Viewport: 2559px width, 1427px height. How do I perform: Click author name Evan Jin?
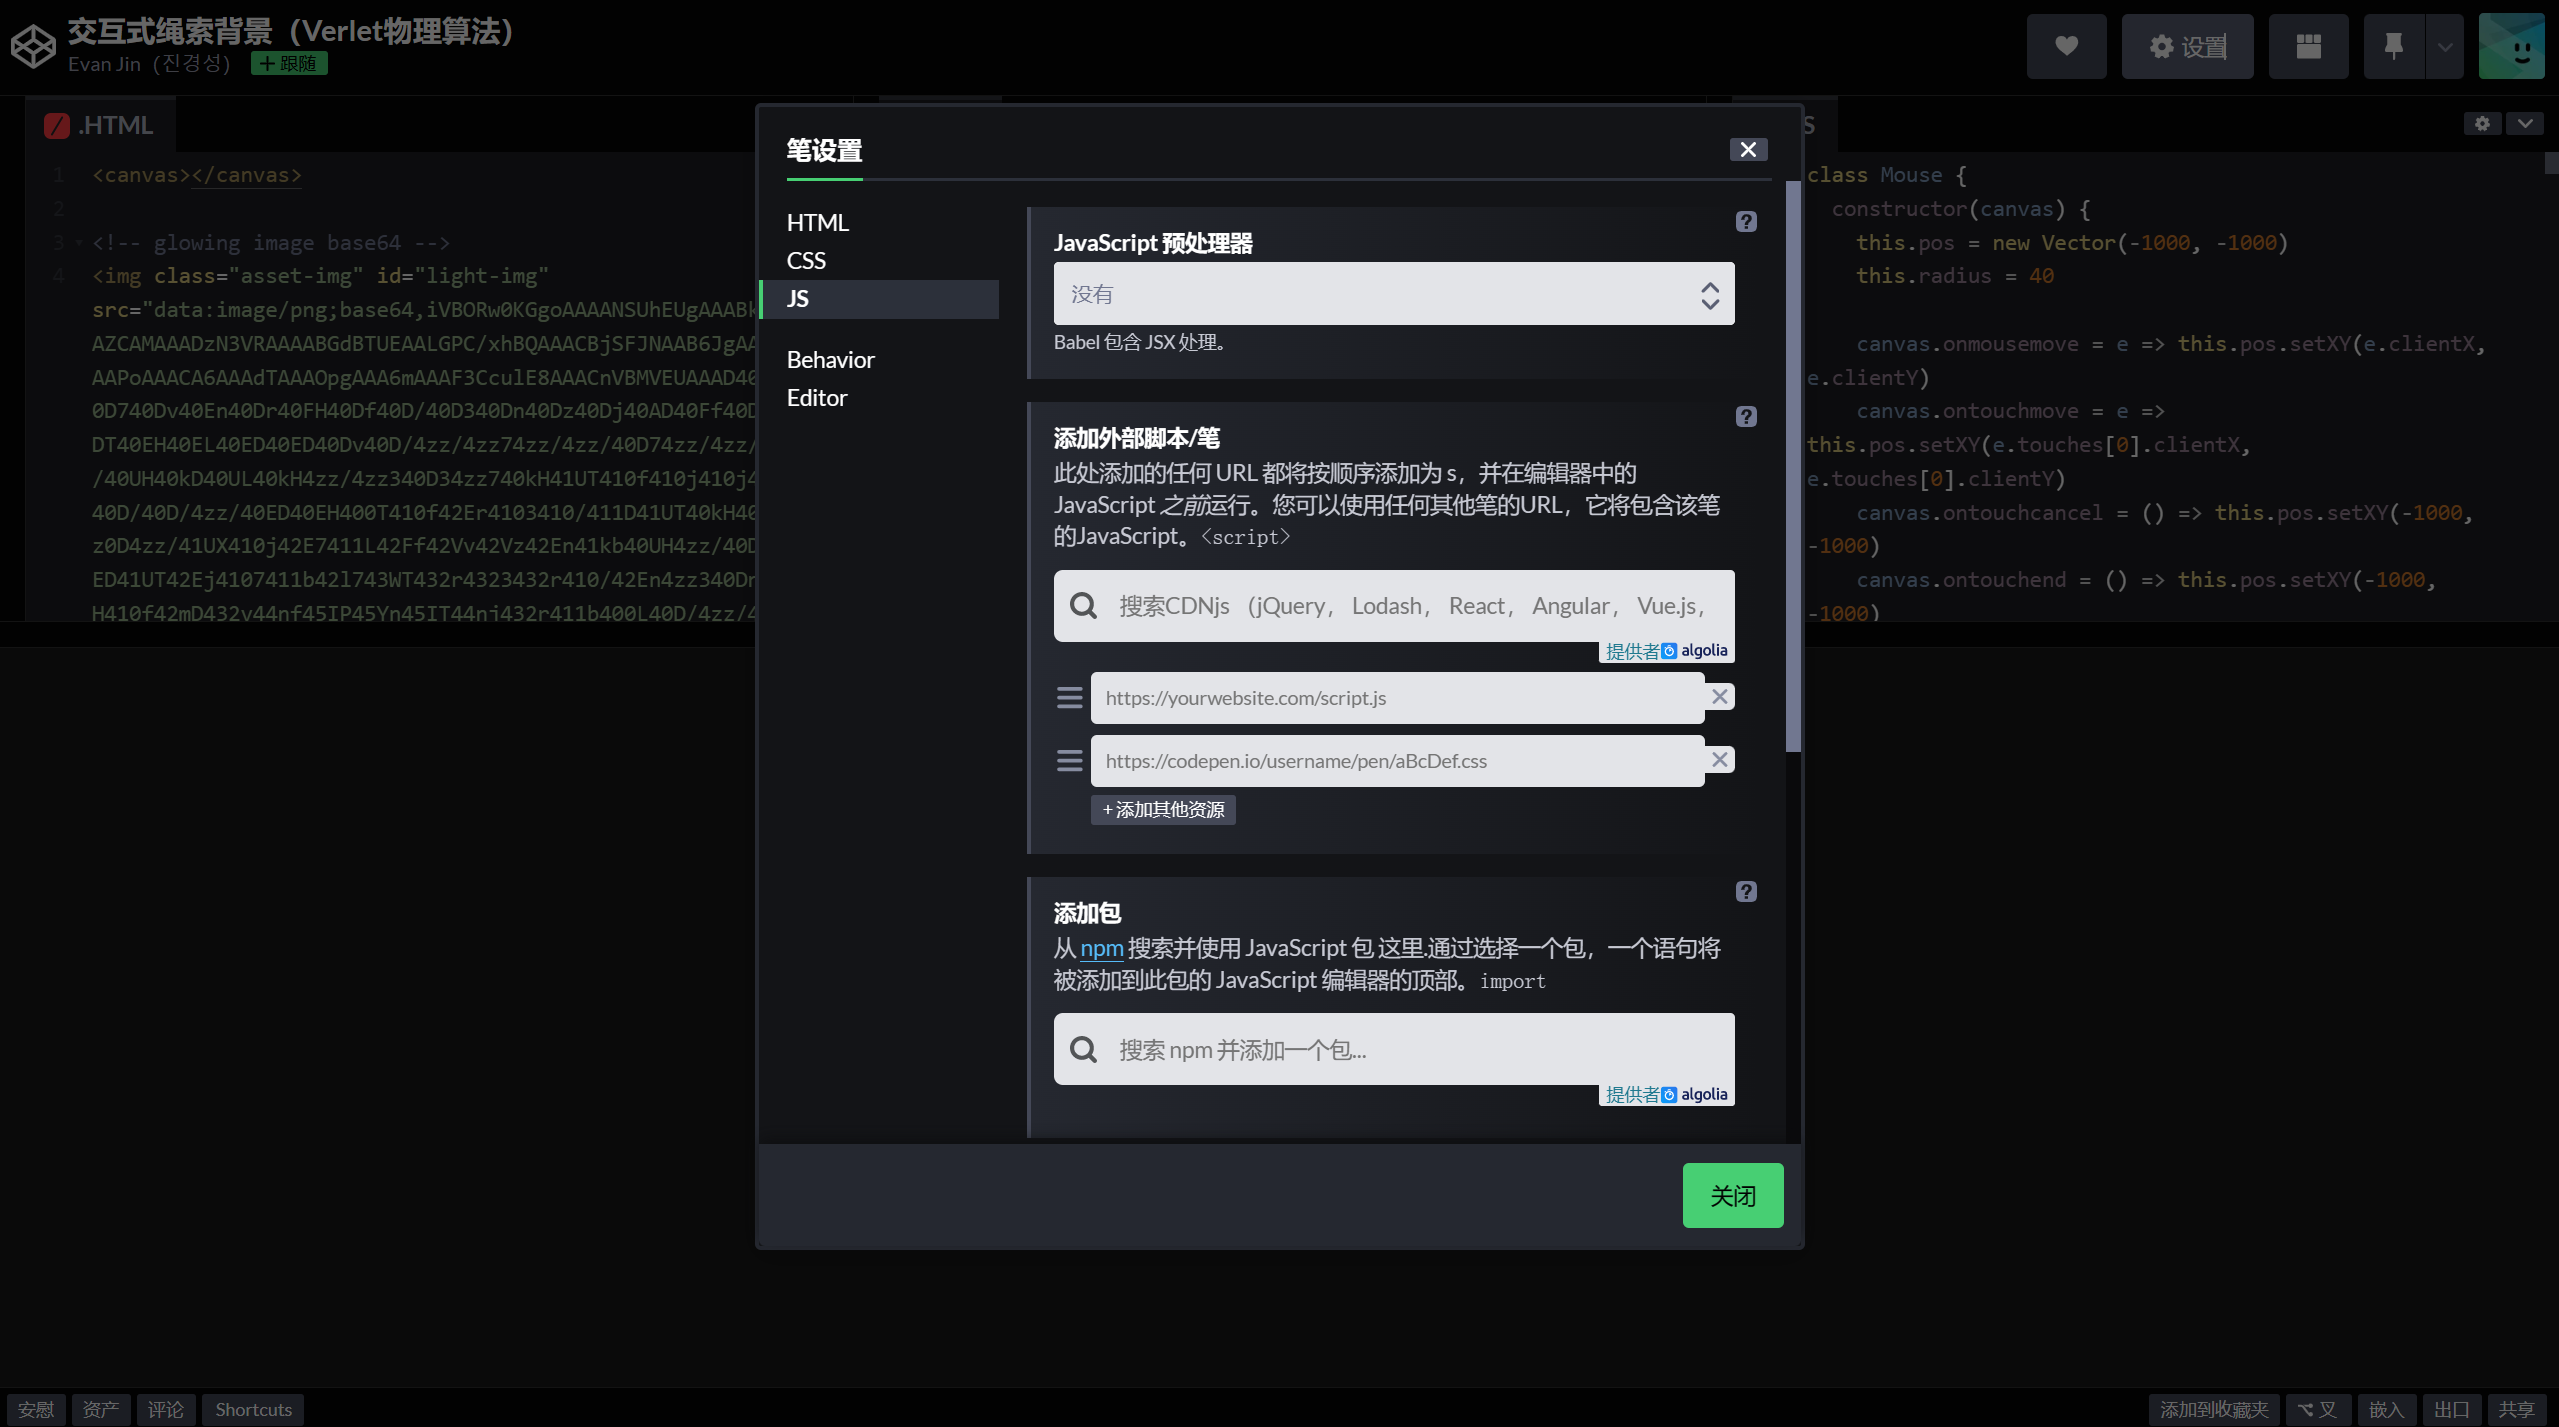click(149, 63)
